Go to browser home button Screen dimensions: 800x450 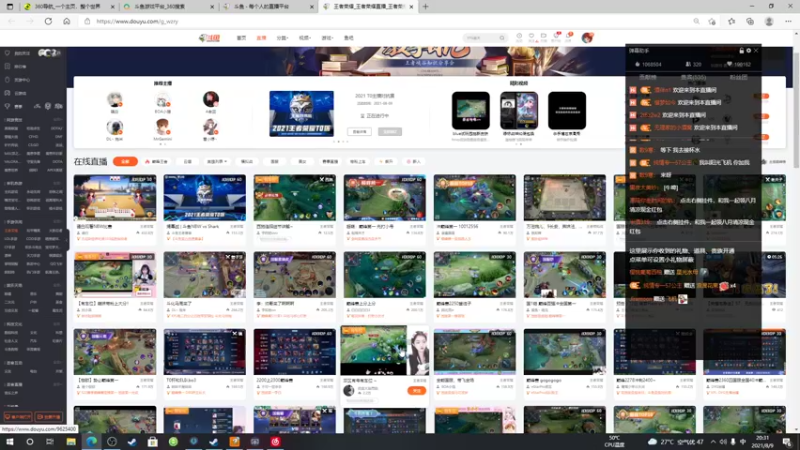tap(66, 21)
